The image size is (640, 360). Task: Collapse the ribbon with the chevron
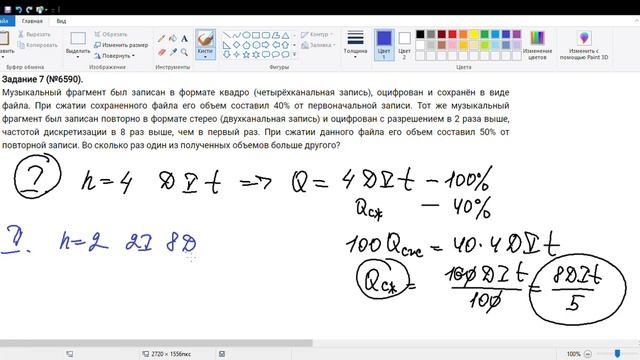636,21
